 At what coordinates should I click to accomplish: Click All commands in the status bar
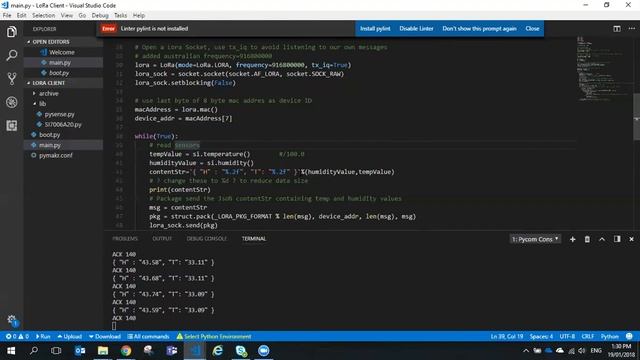tap(148, 337)
